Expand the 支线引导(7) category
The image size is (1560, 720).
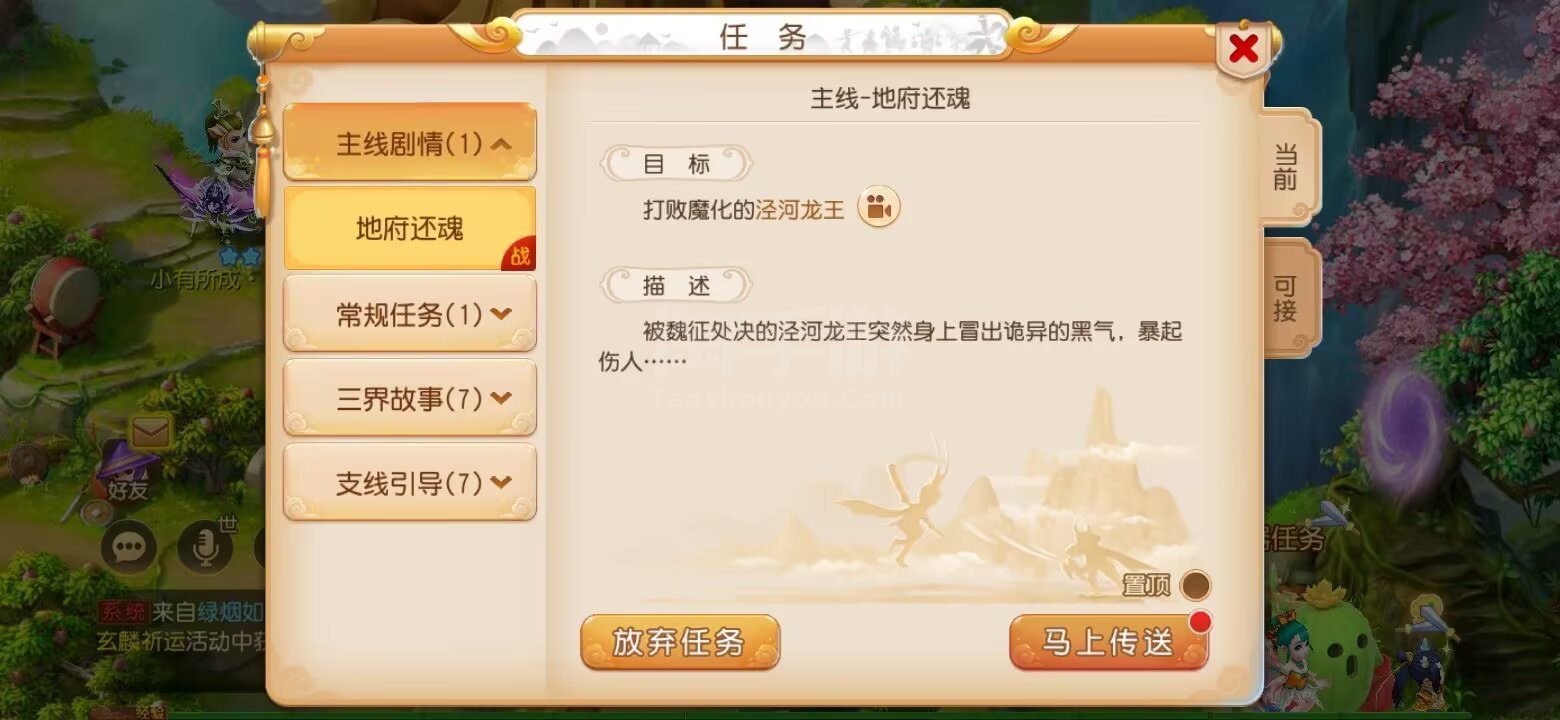point(410,483)
